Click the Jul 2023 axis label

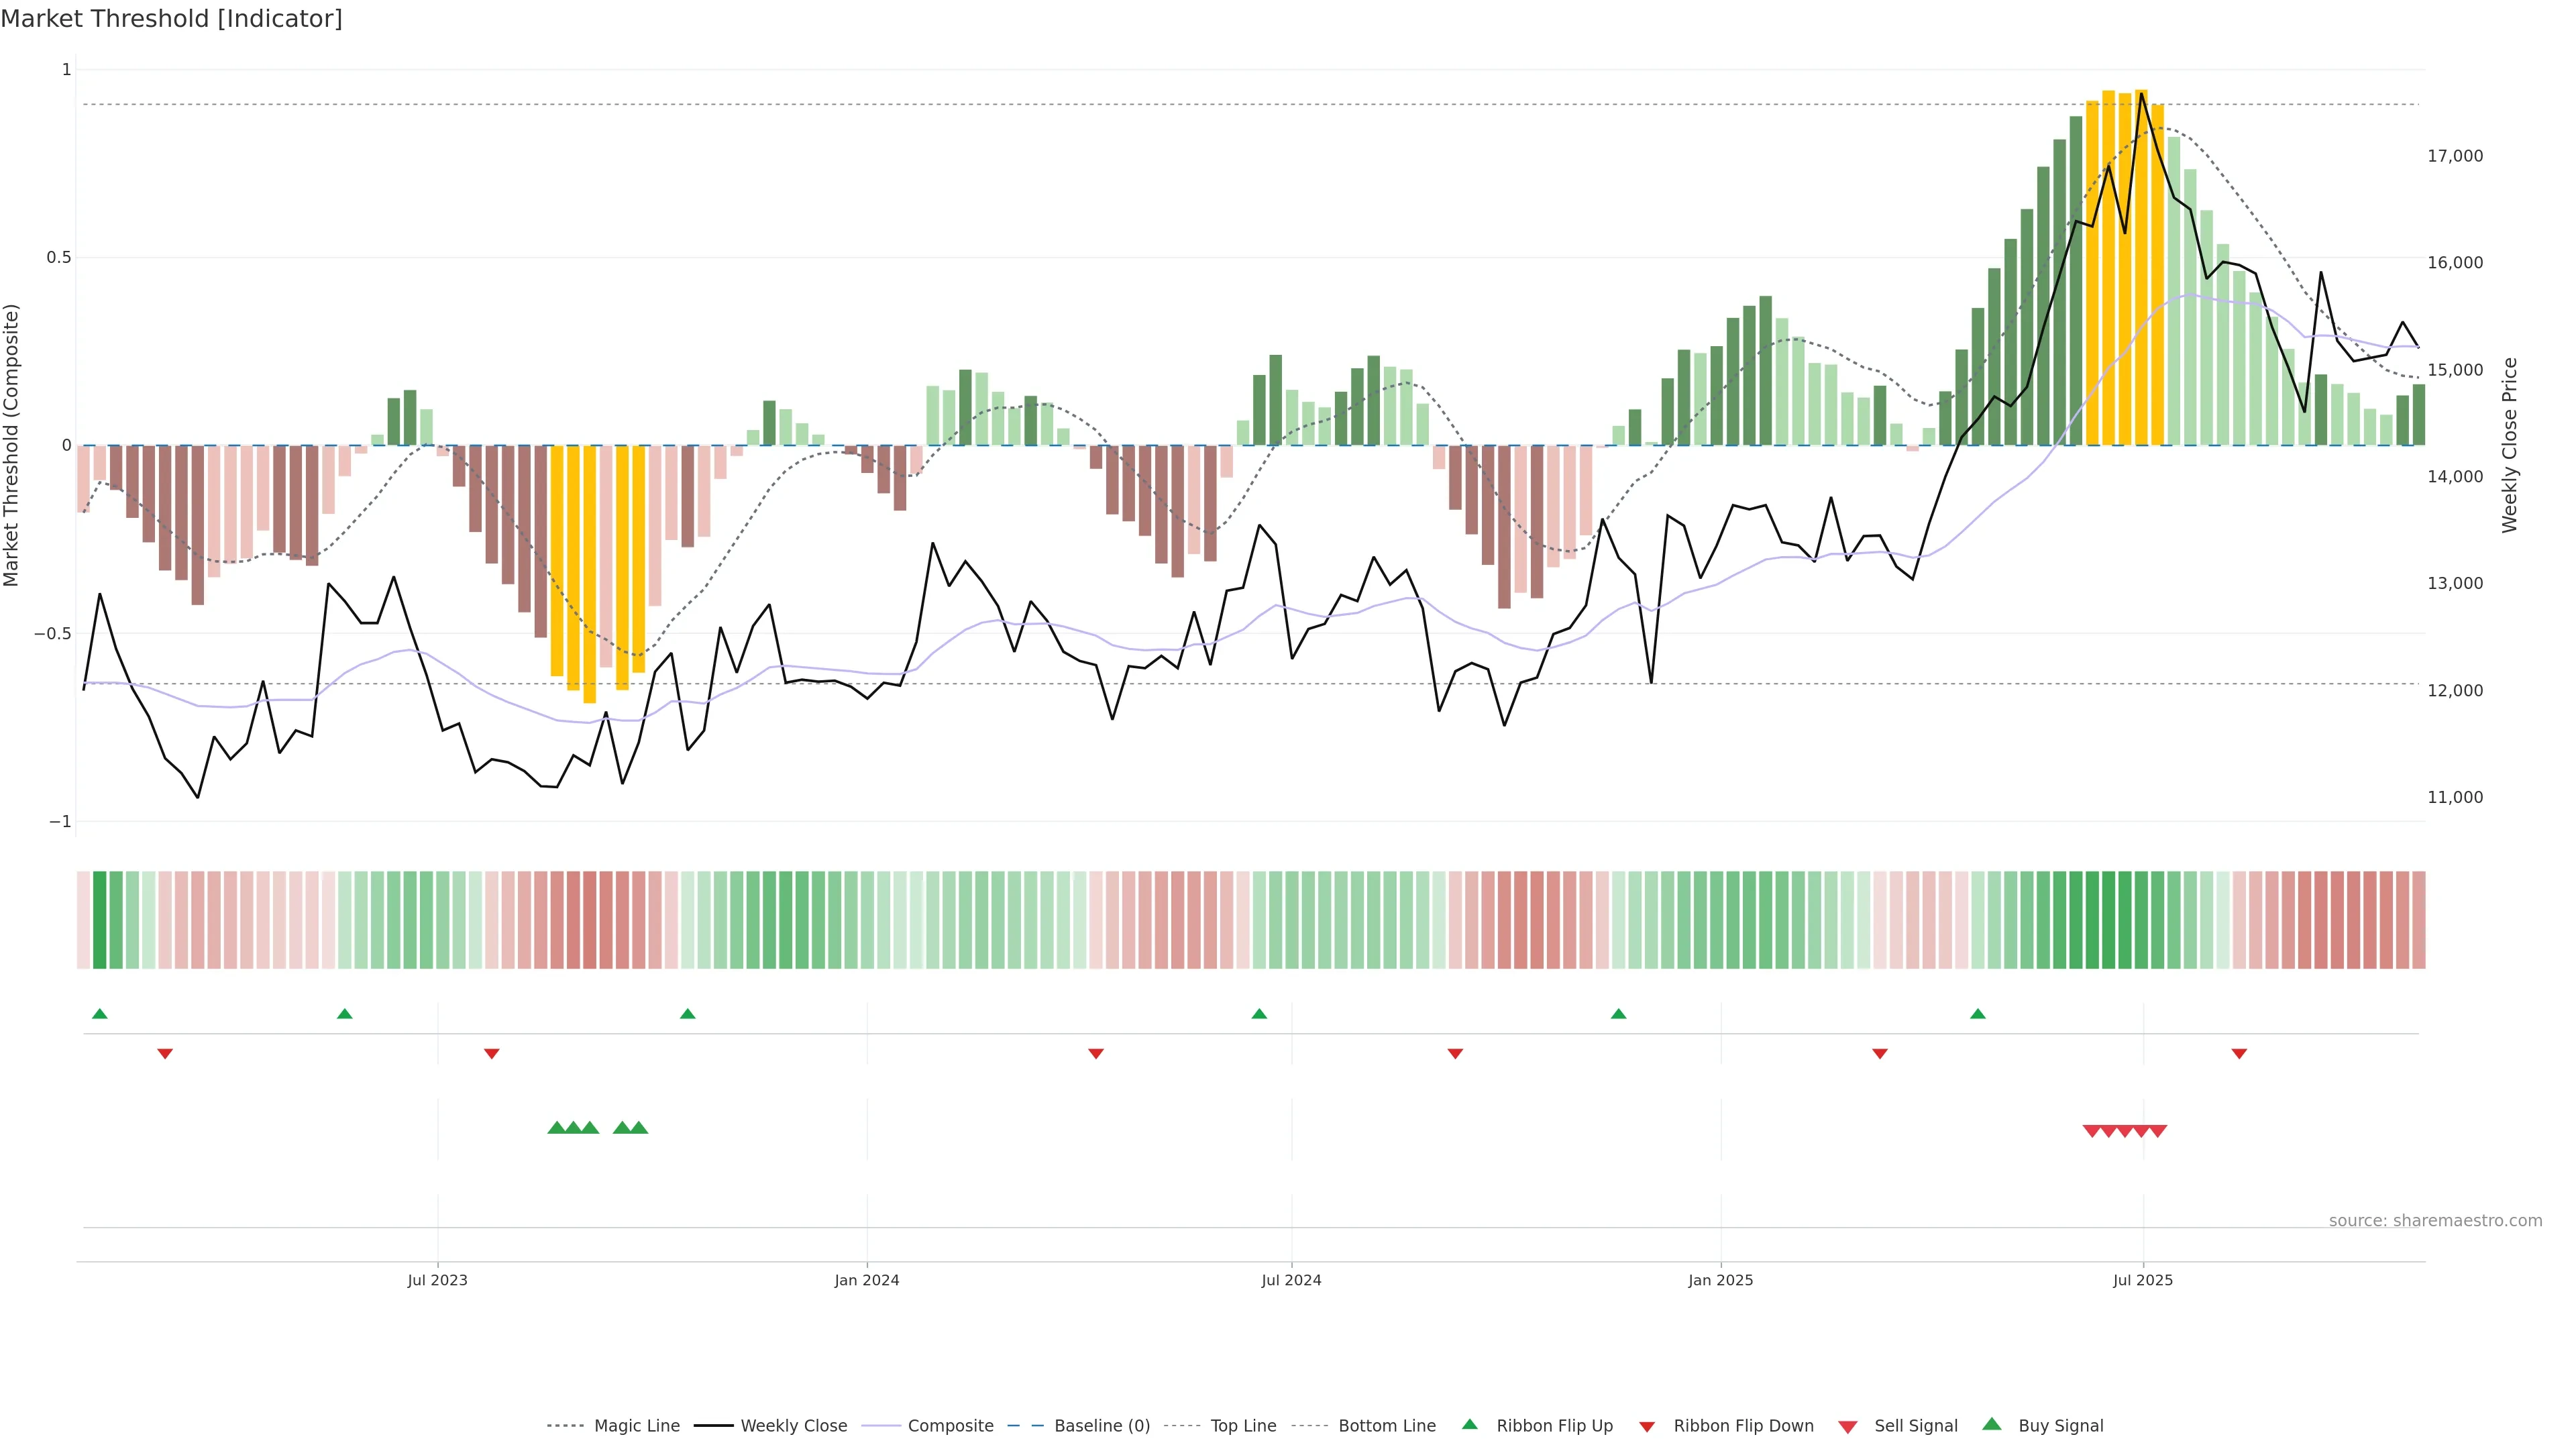click(x=437, y=1280)
